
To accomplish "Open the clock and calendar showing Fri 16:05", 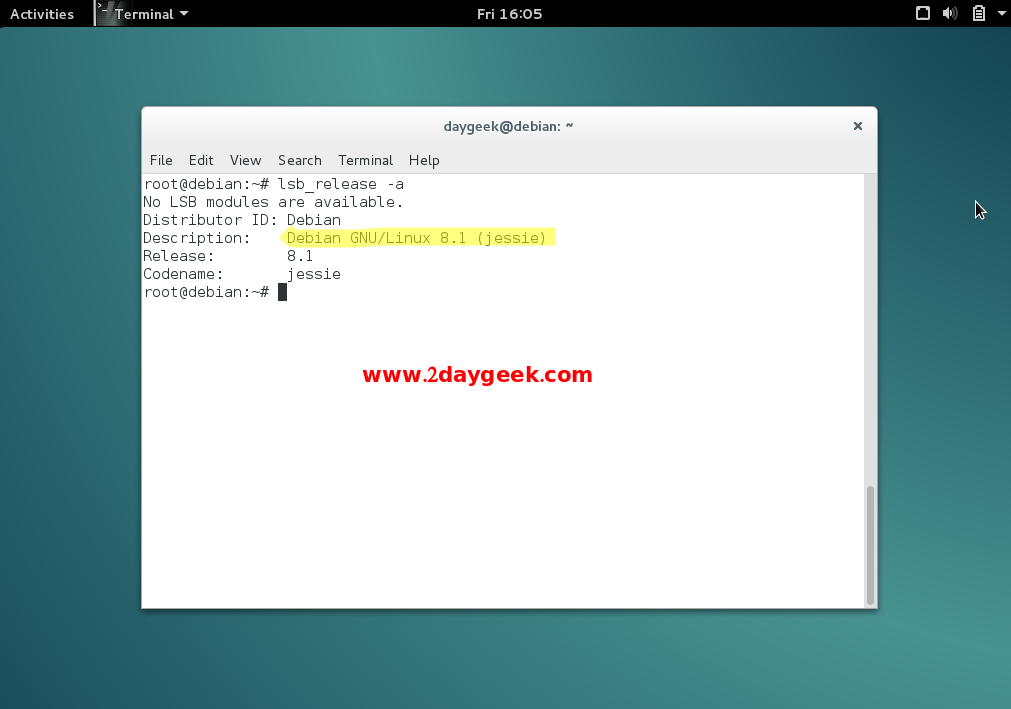I will [509, 14].
